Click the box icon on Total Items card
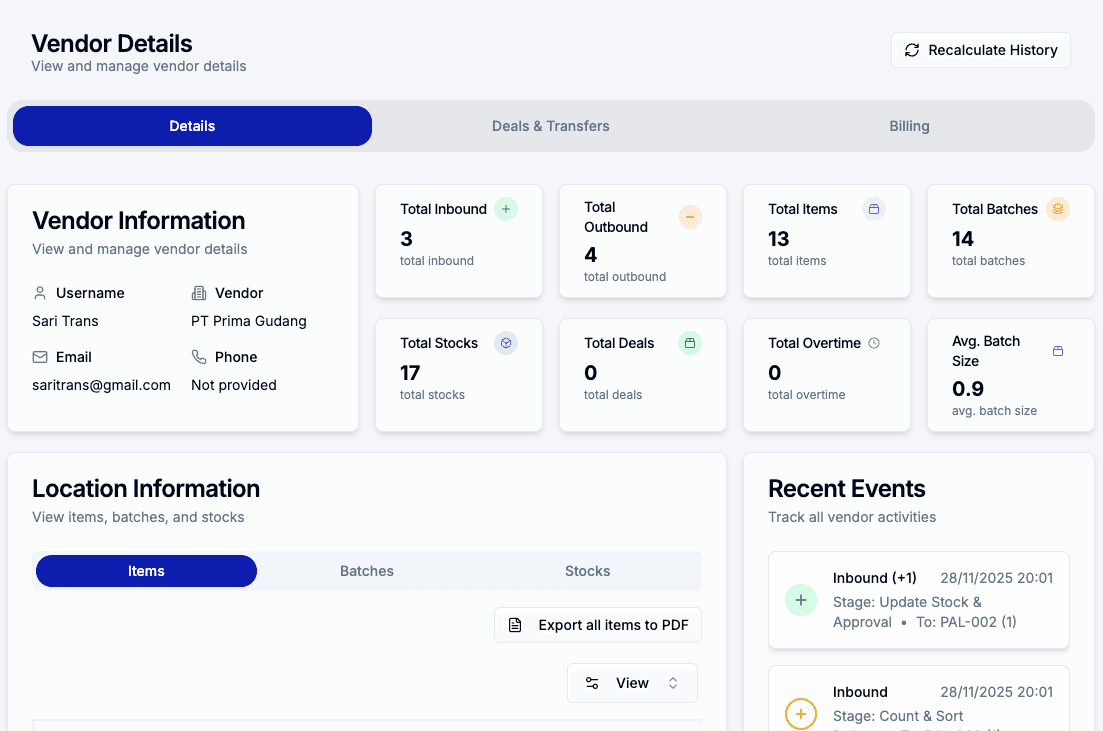 tap(874, 208)
